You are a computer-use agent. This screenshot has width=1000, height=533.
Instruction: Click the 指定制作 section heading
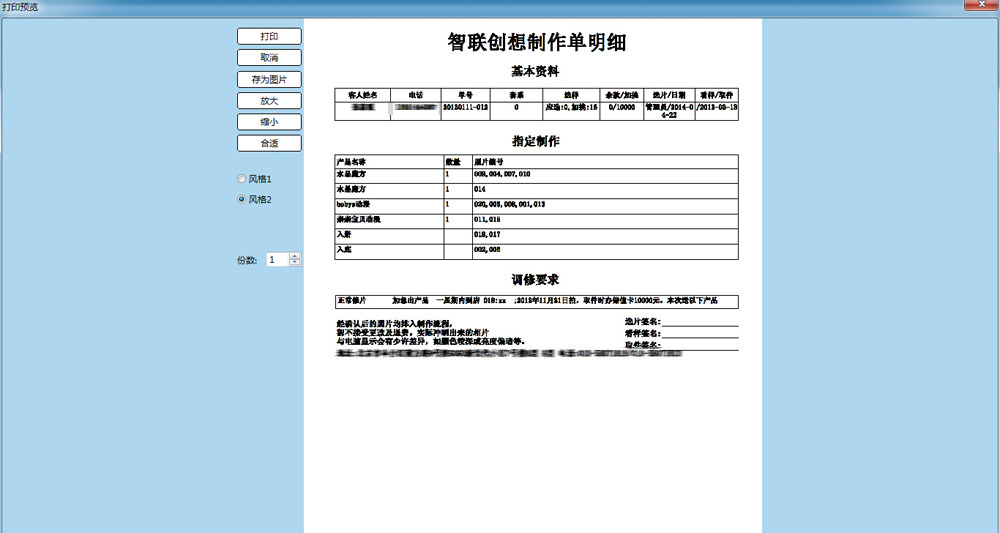[x=535, y=141]
